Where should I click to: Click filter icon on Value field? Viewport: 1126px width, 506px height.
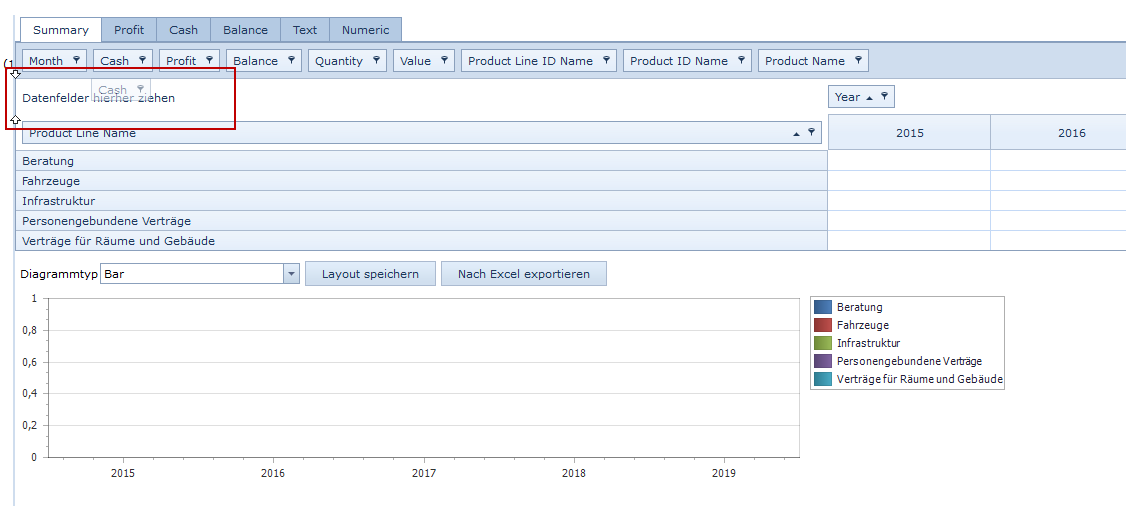(x=444, y=60)
